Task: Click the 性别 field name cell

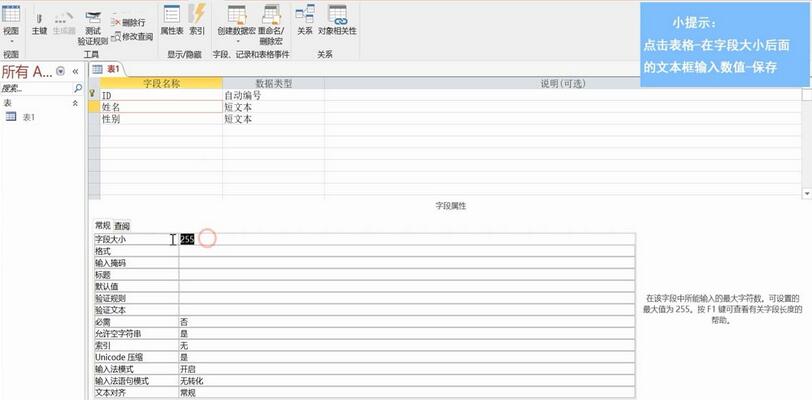Action: pyautogui.click(x=160, y=118)
